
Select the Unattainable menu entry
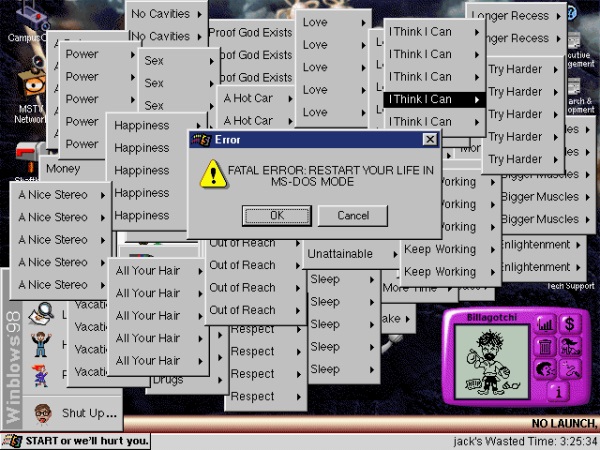[x=351, y=254]
